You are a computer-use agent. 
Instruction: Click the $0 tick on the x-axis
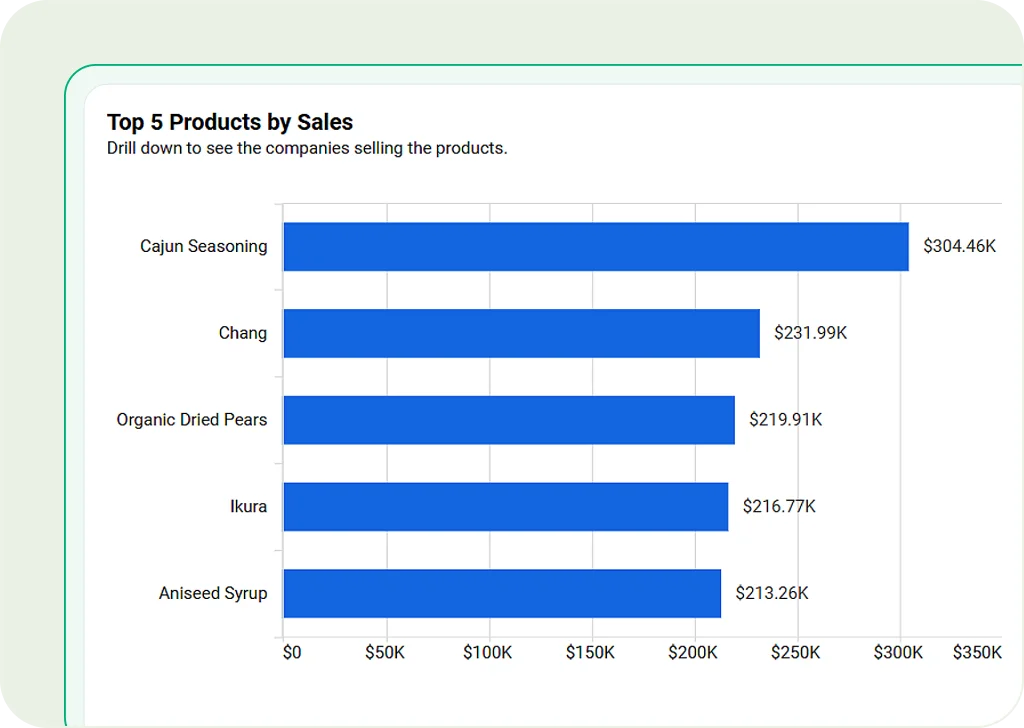[291, 654]
